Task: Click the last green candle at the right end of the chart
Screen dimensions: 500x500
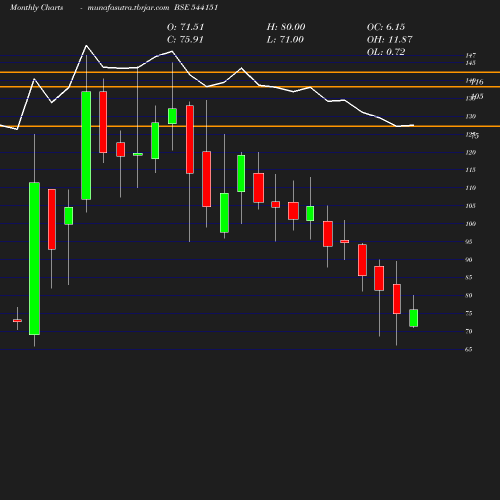Action: (414, 318)
